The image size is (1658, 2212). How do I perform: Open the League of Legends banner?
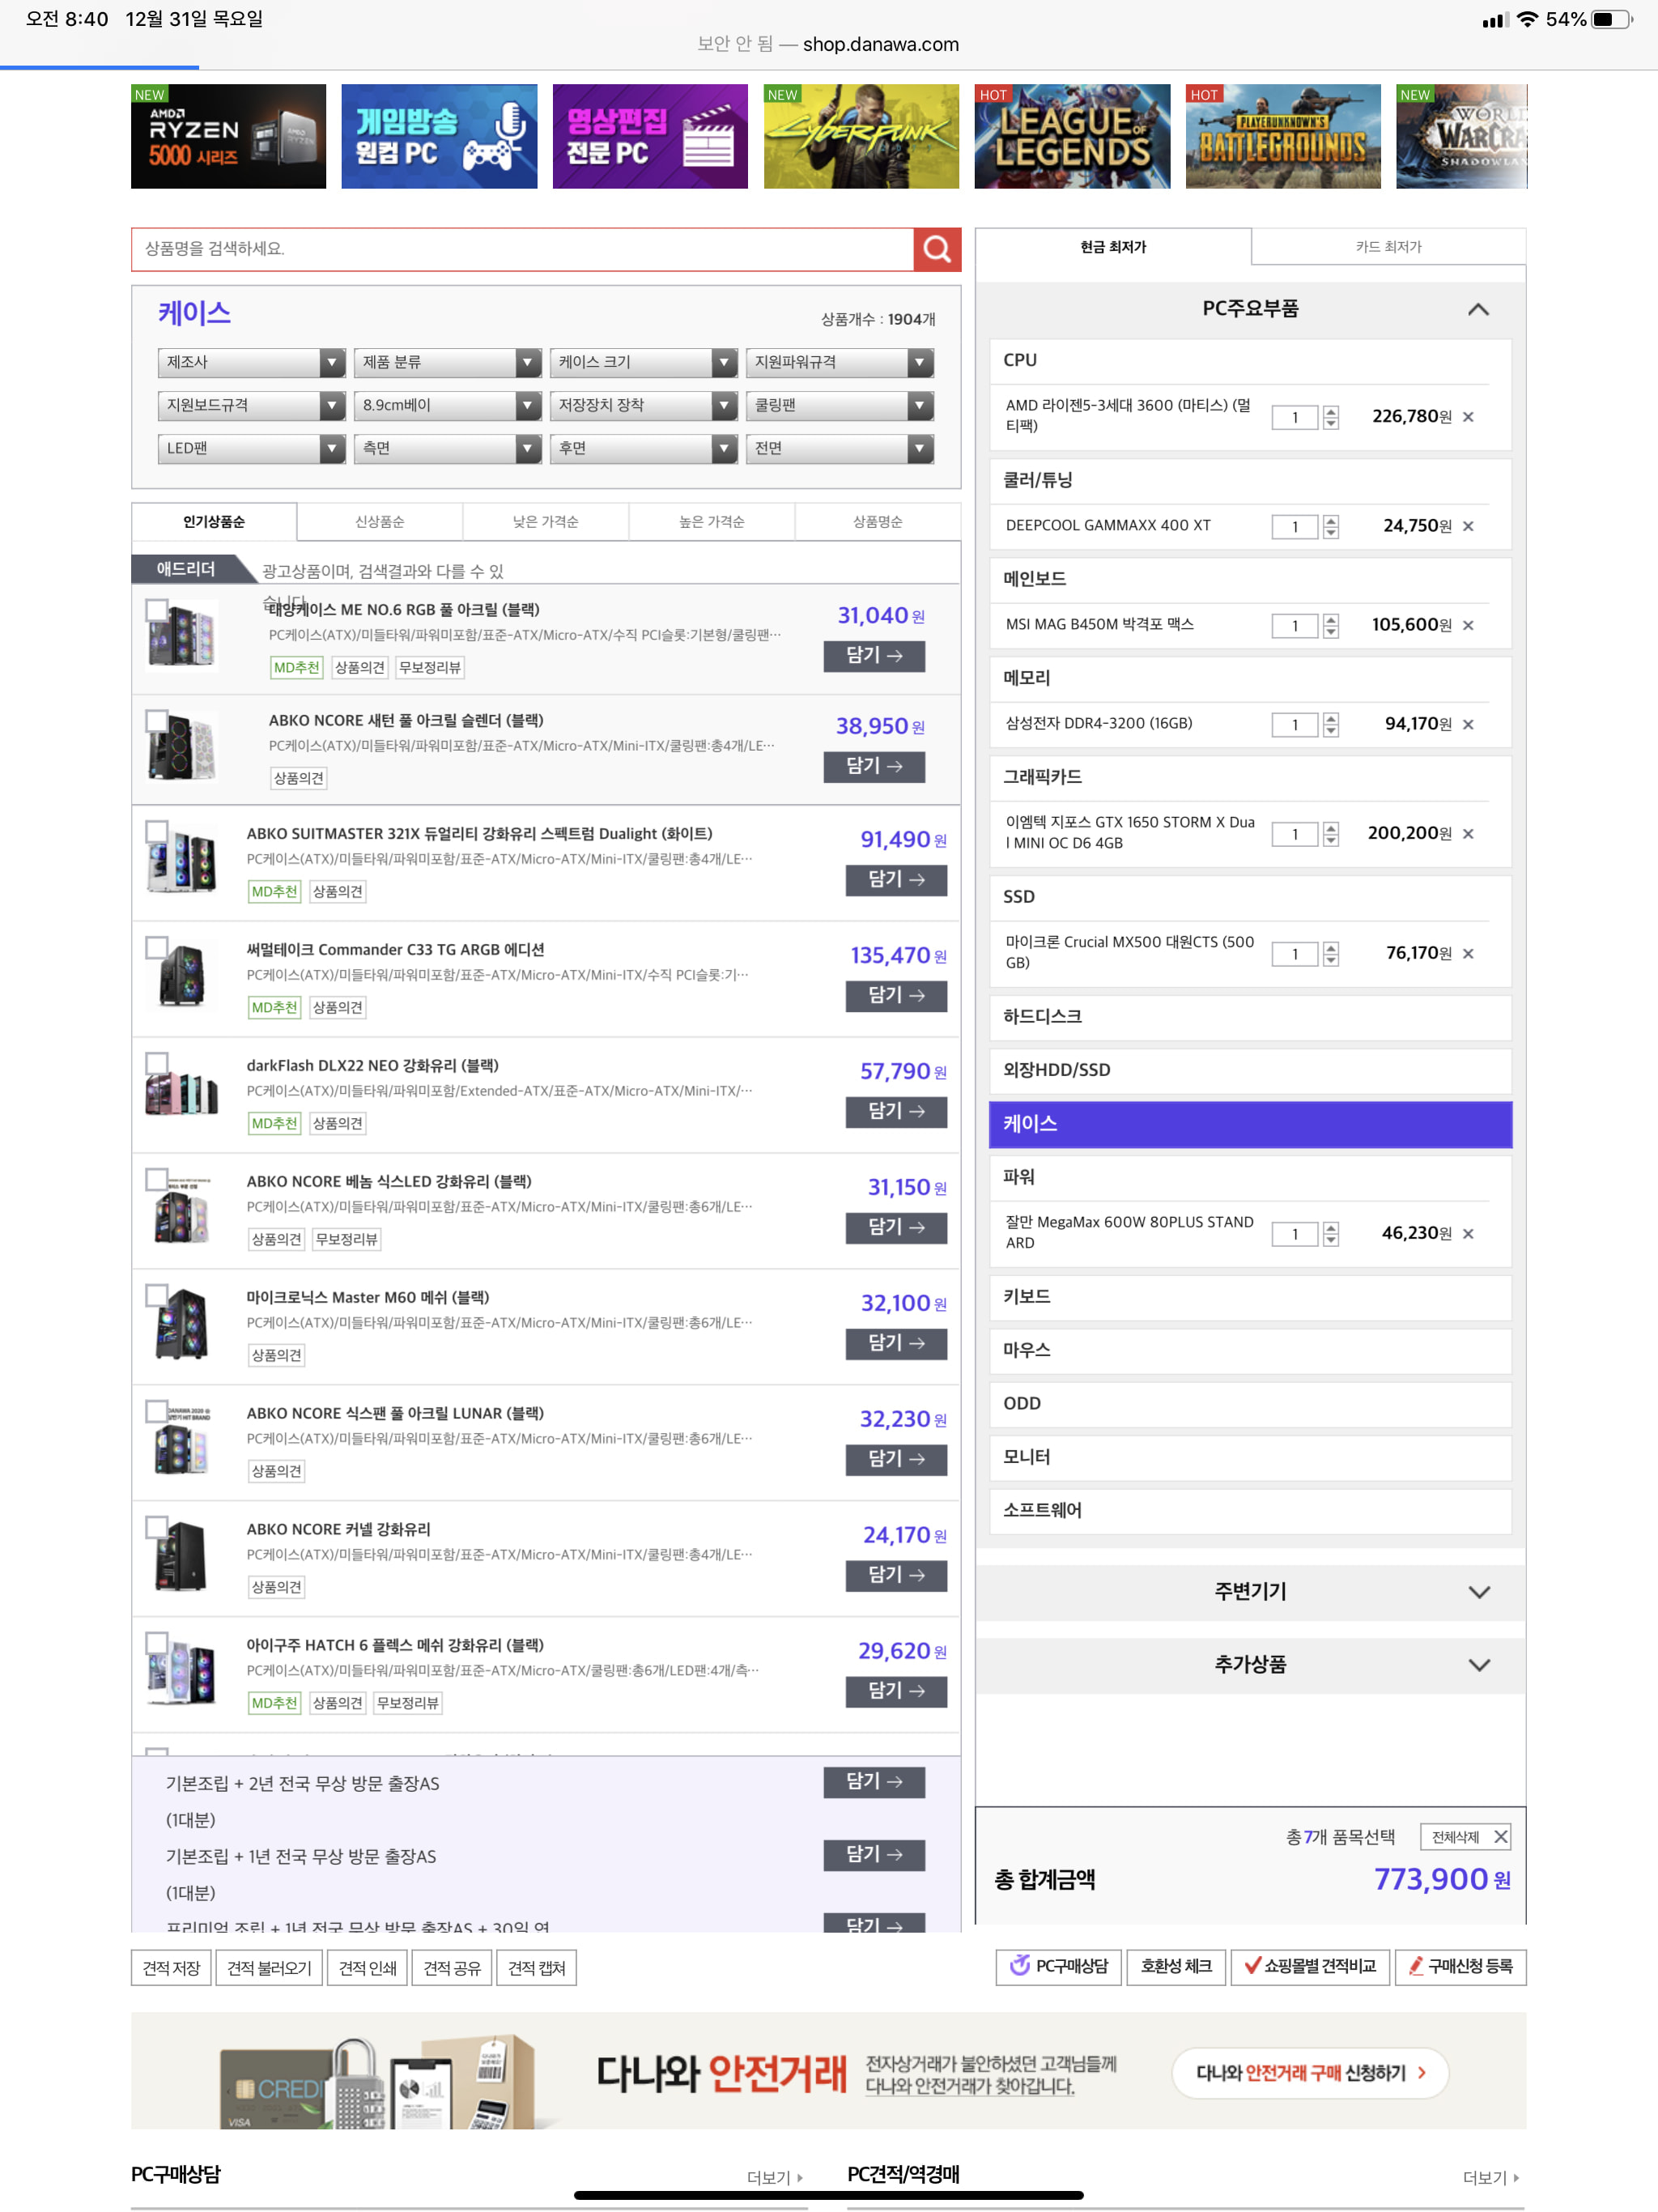1072,136
